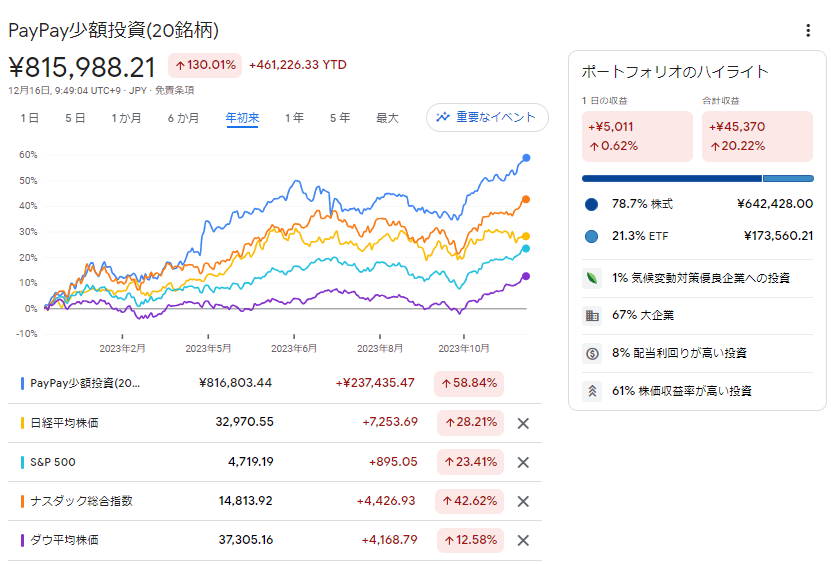The image size is (831, 564).
Task: Select the 年初来 YTD tab
Action: [x=242, y=118]
